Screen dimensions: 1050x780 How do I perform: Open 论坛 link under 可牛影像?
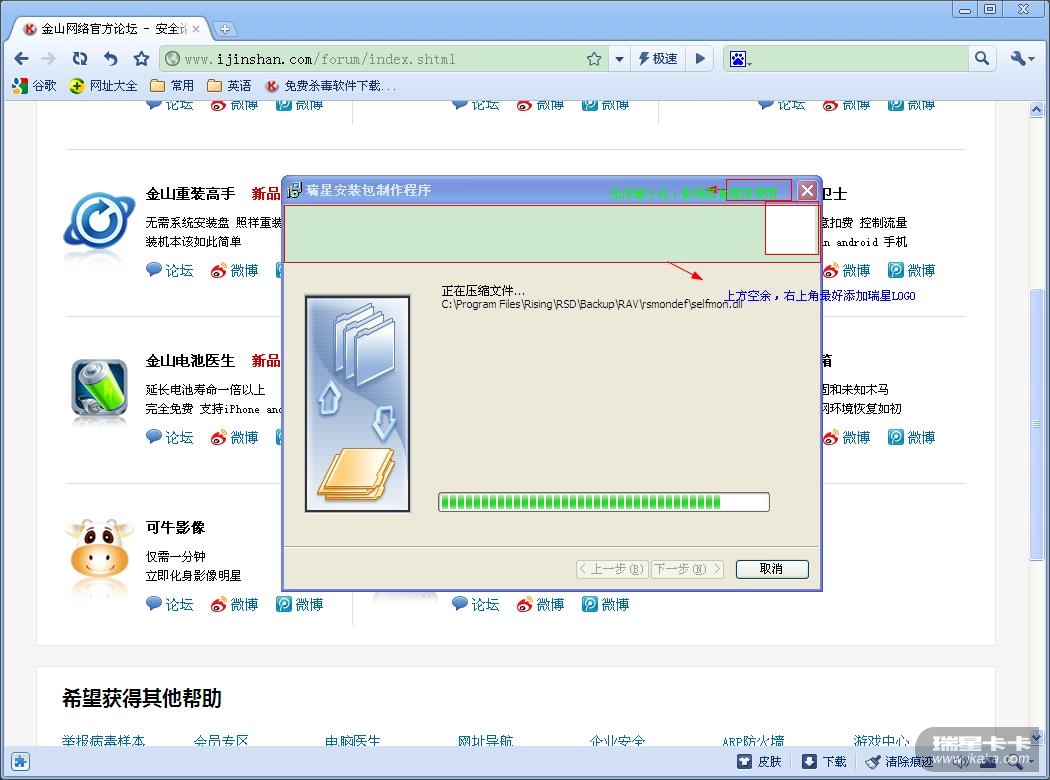coord(169,604)
